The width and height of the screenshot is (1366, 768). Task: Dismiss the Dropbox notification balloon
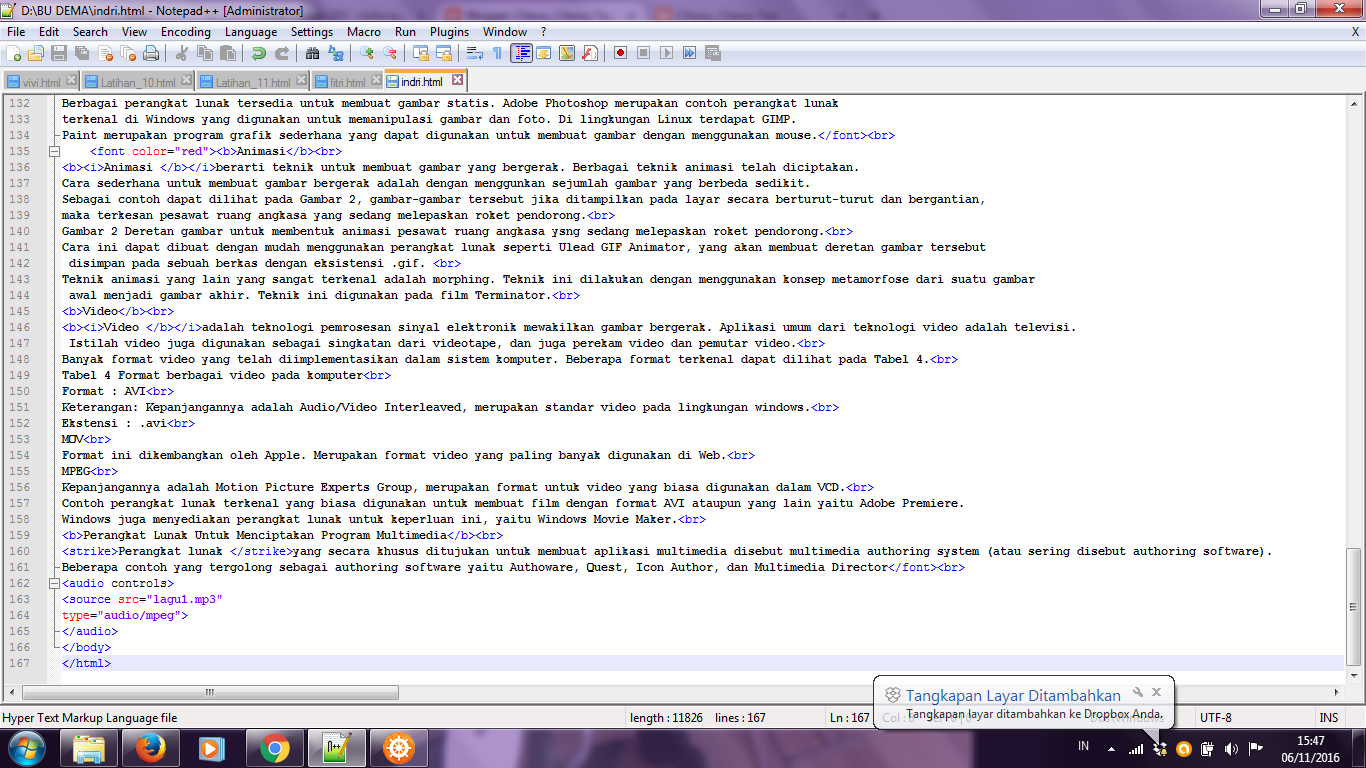[x=1157, y=691]
